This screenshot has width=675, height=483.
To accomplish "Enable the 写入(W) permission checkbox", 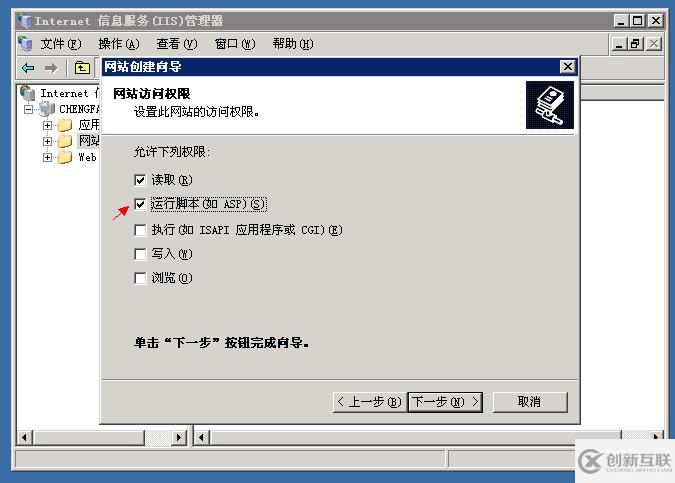I will click(140, 254).
